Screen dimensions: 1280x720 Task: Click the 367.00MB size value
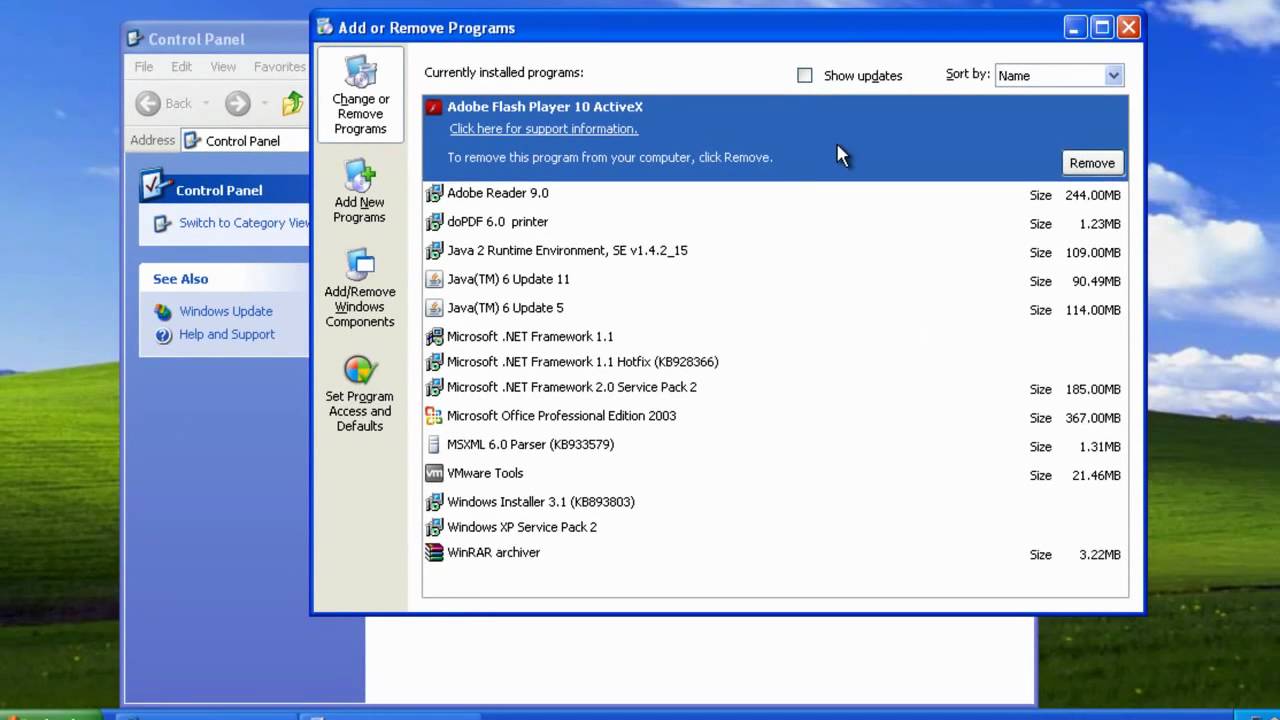1093,418
